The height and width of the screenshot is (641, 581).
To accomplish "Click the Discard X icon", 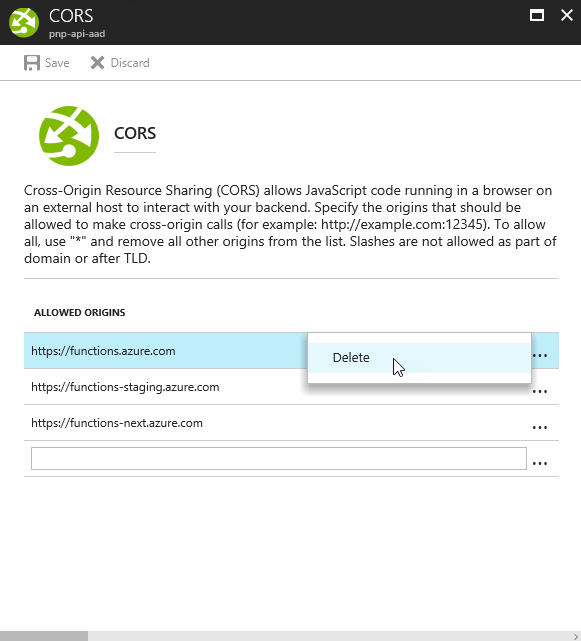I will (97, 63).
